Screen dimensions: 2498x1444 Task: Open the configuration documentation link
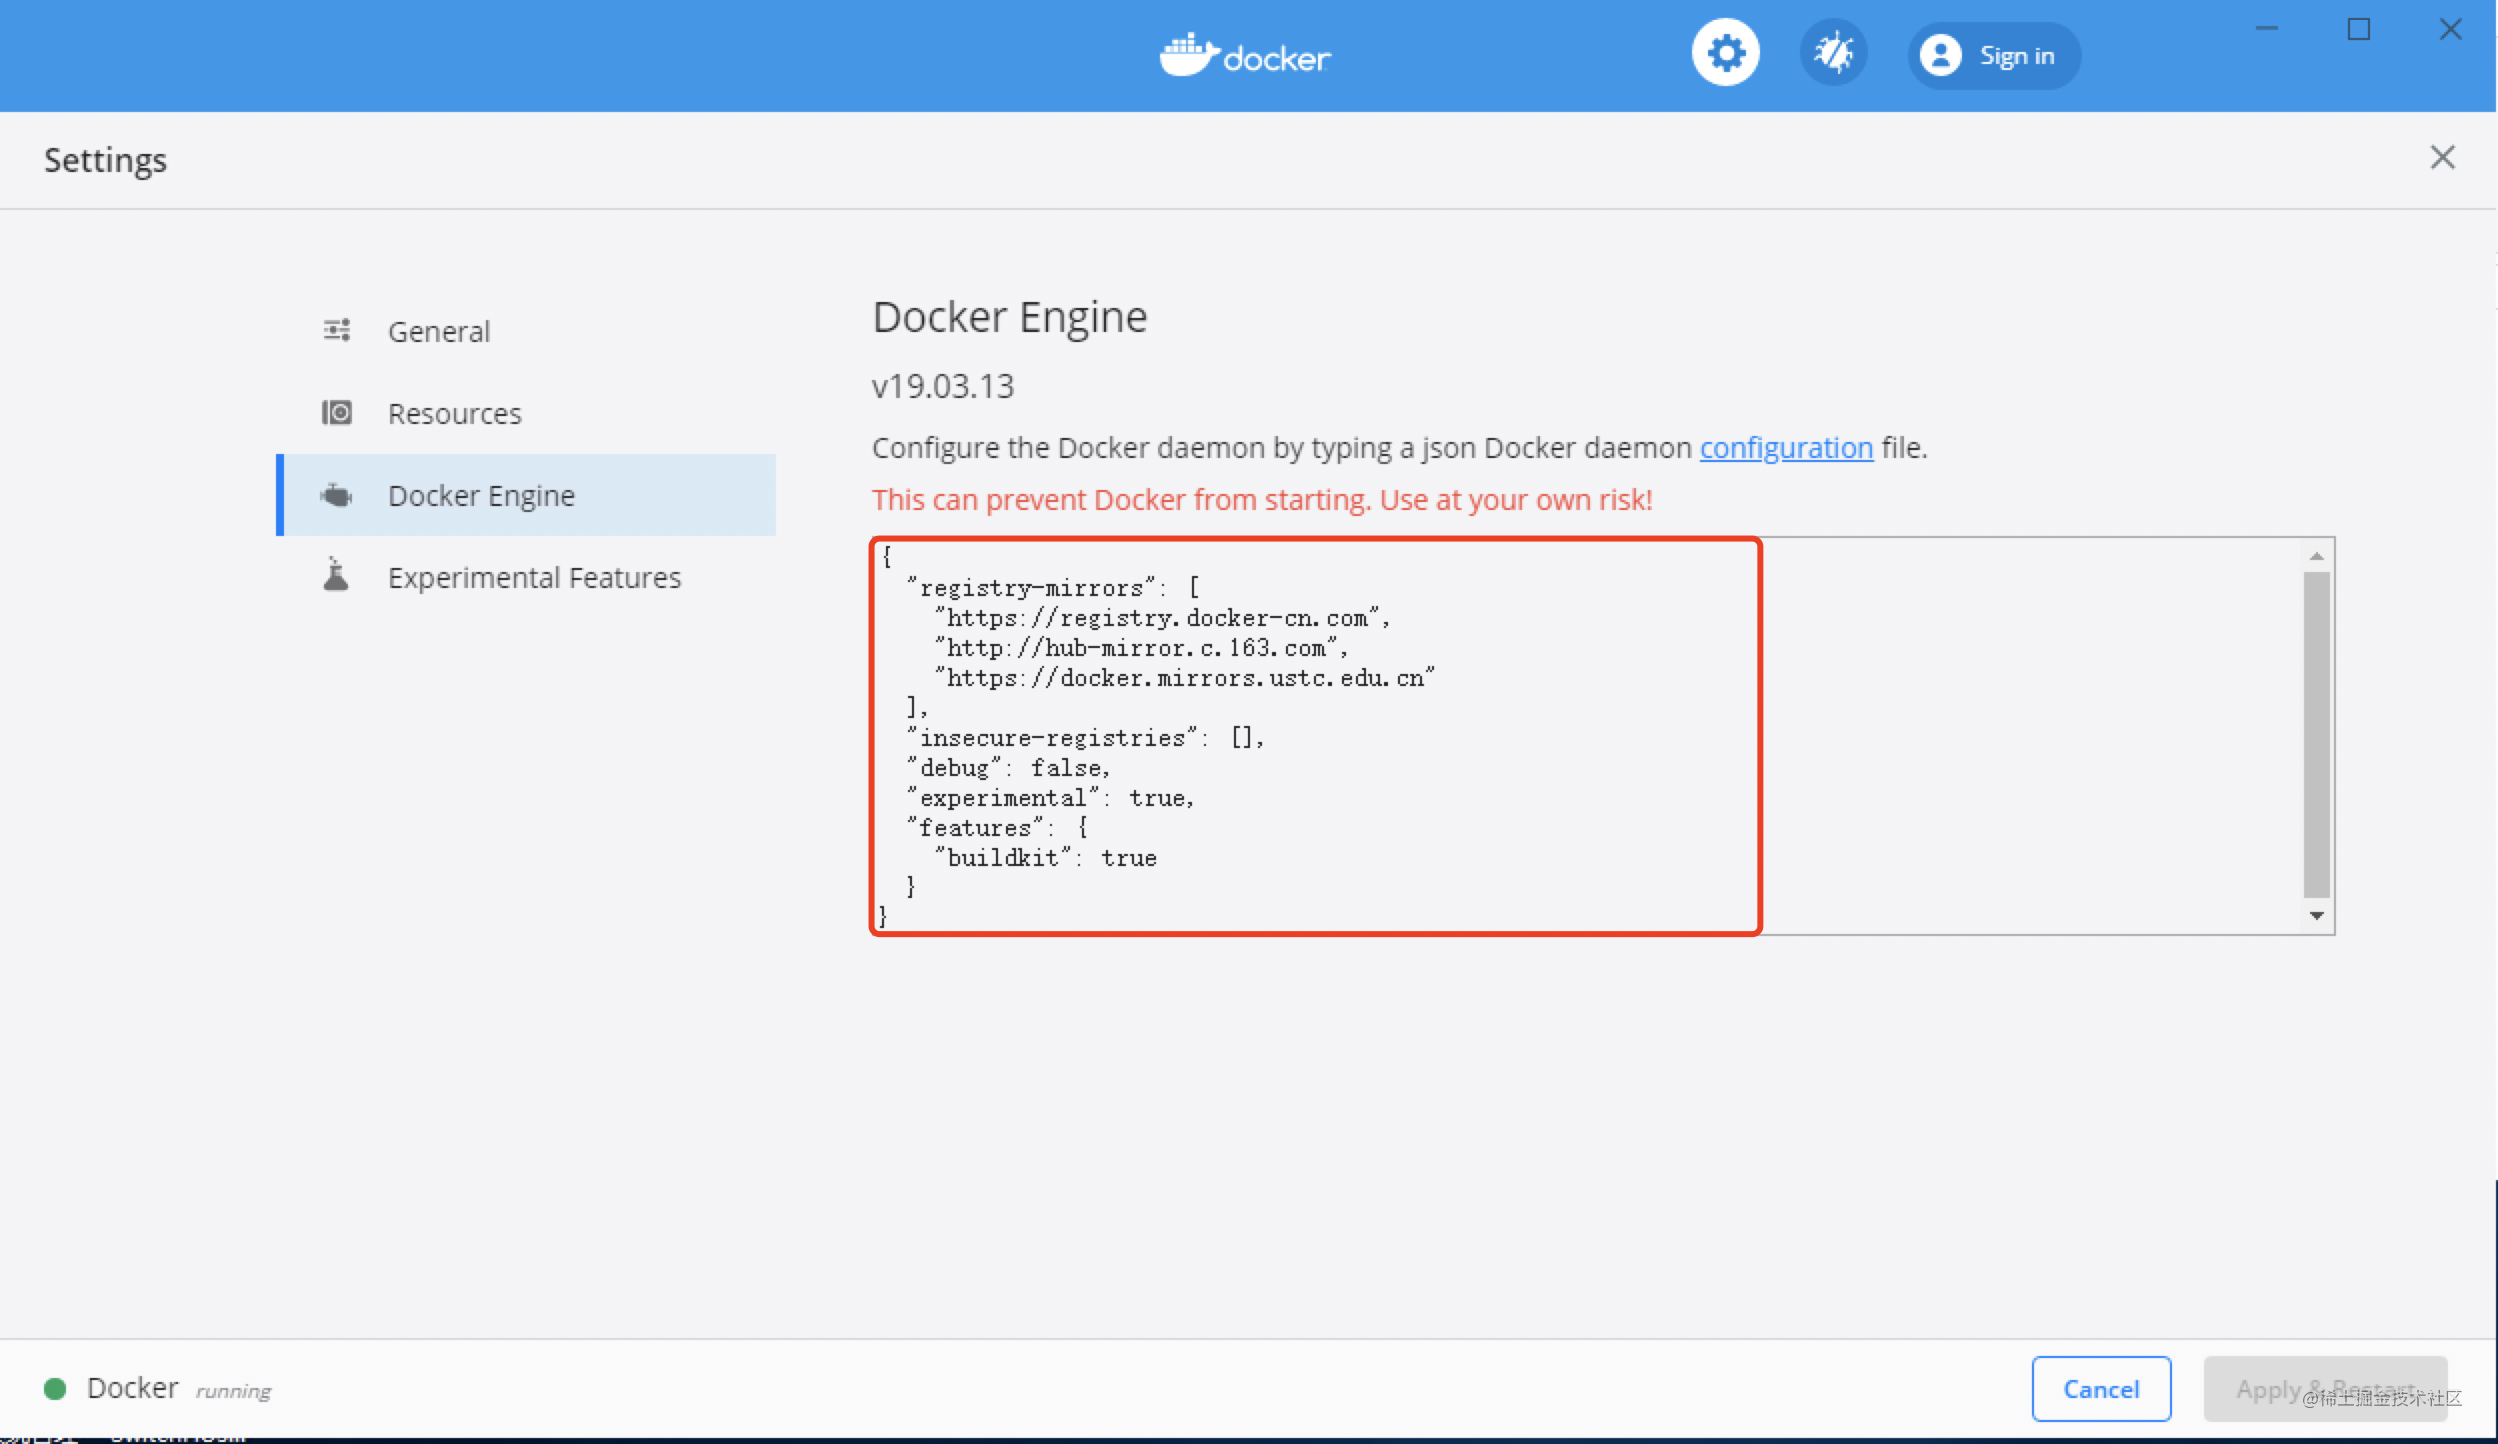point(1786,447)
